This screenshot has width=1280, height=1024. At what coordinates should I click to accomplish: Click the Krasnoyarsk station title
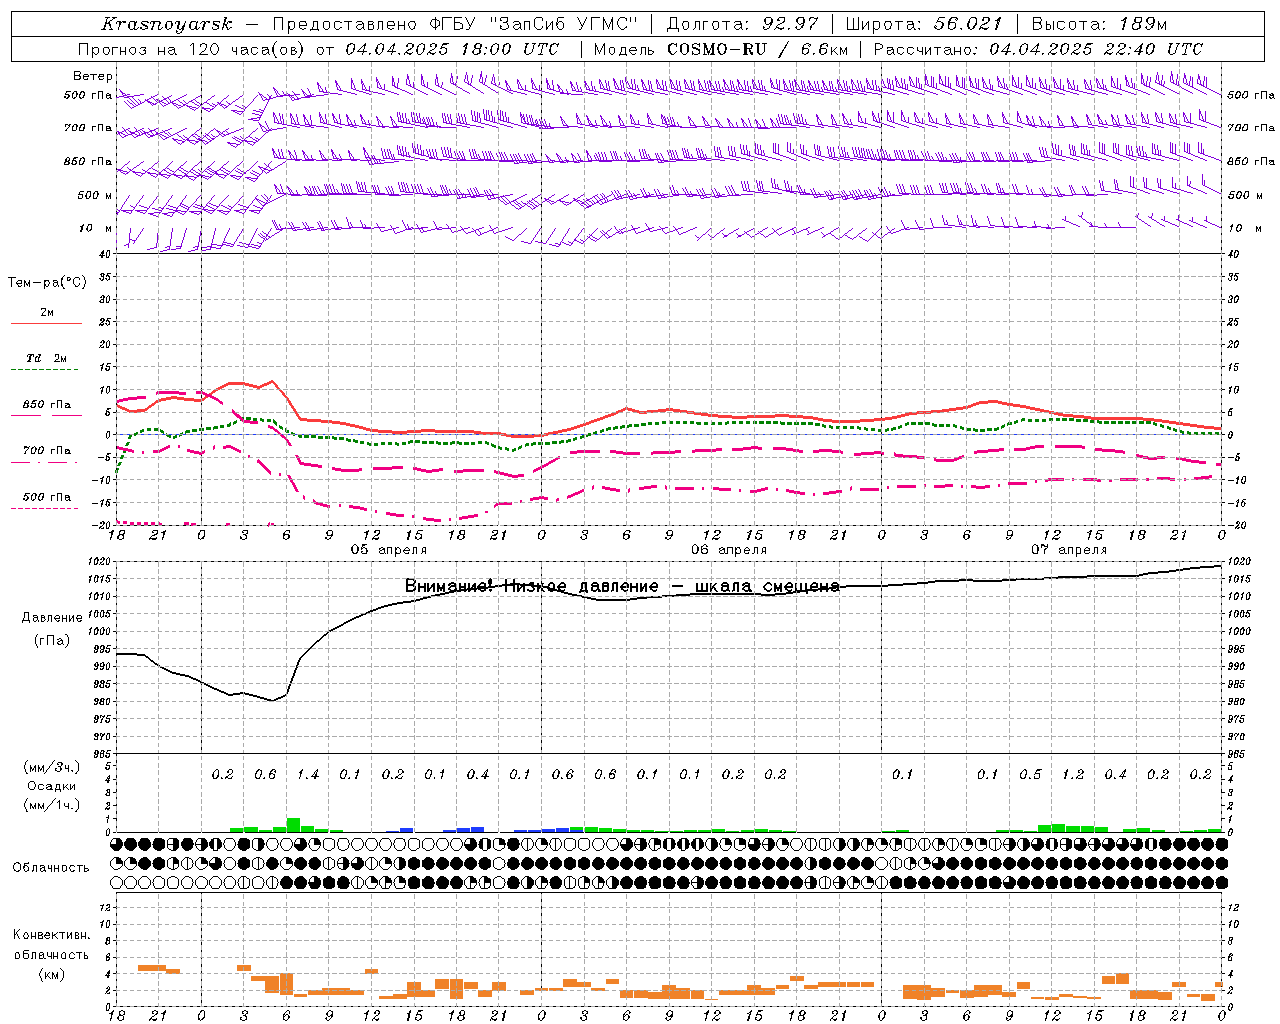[167, 24]
